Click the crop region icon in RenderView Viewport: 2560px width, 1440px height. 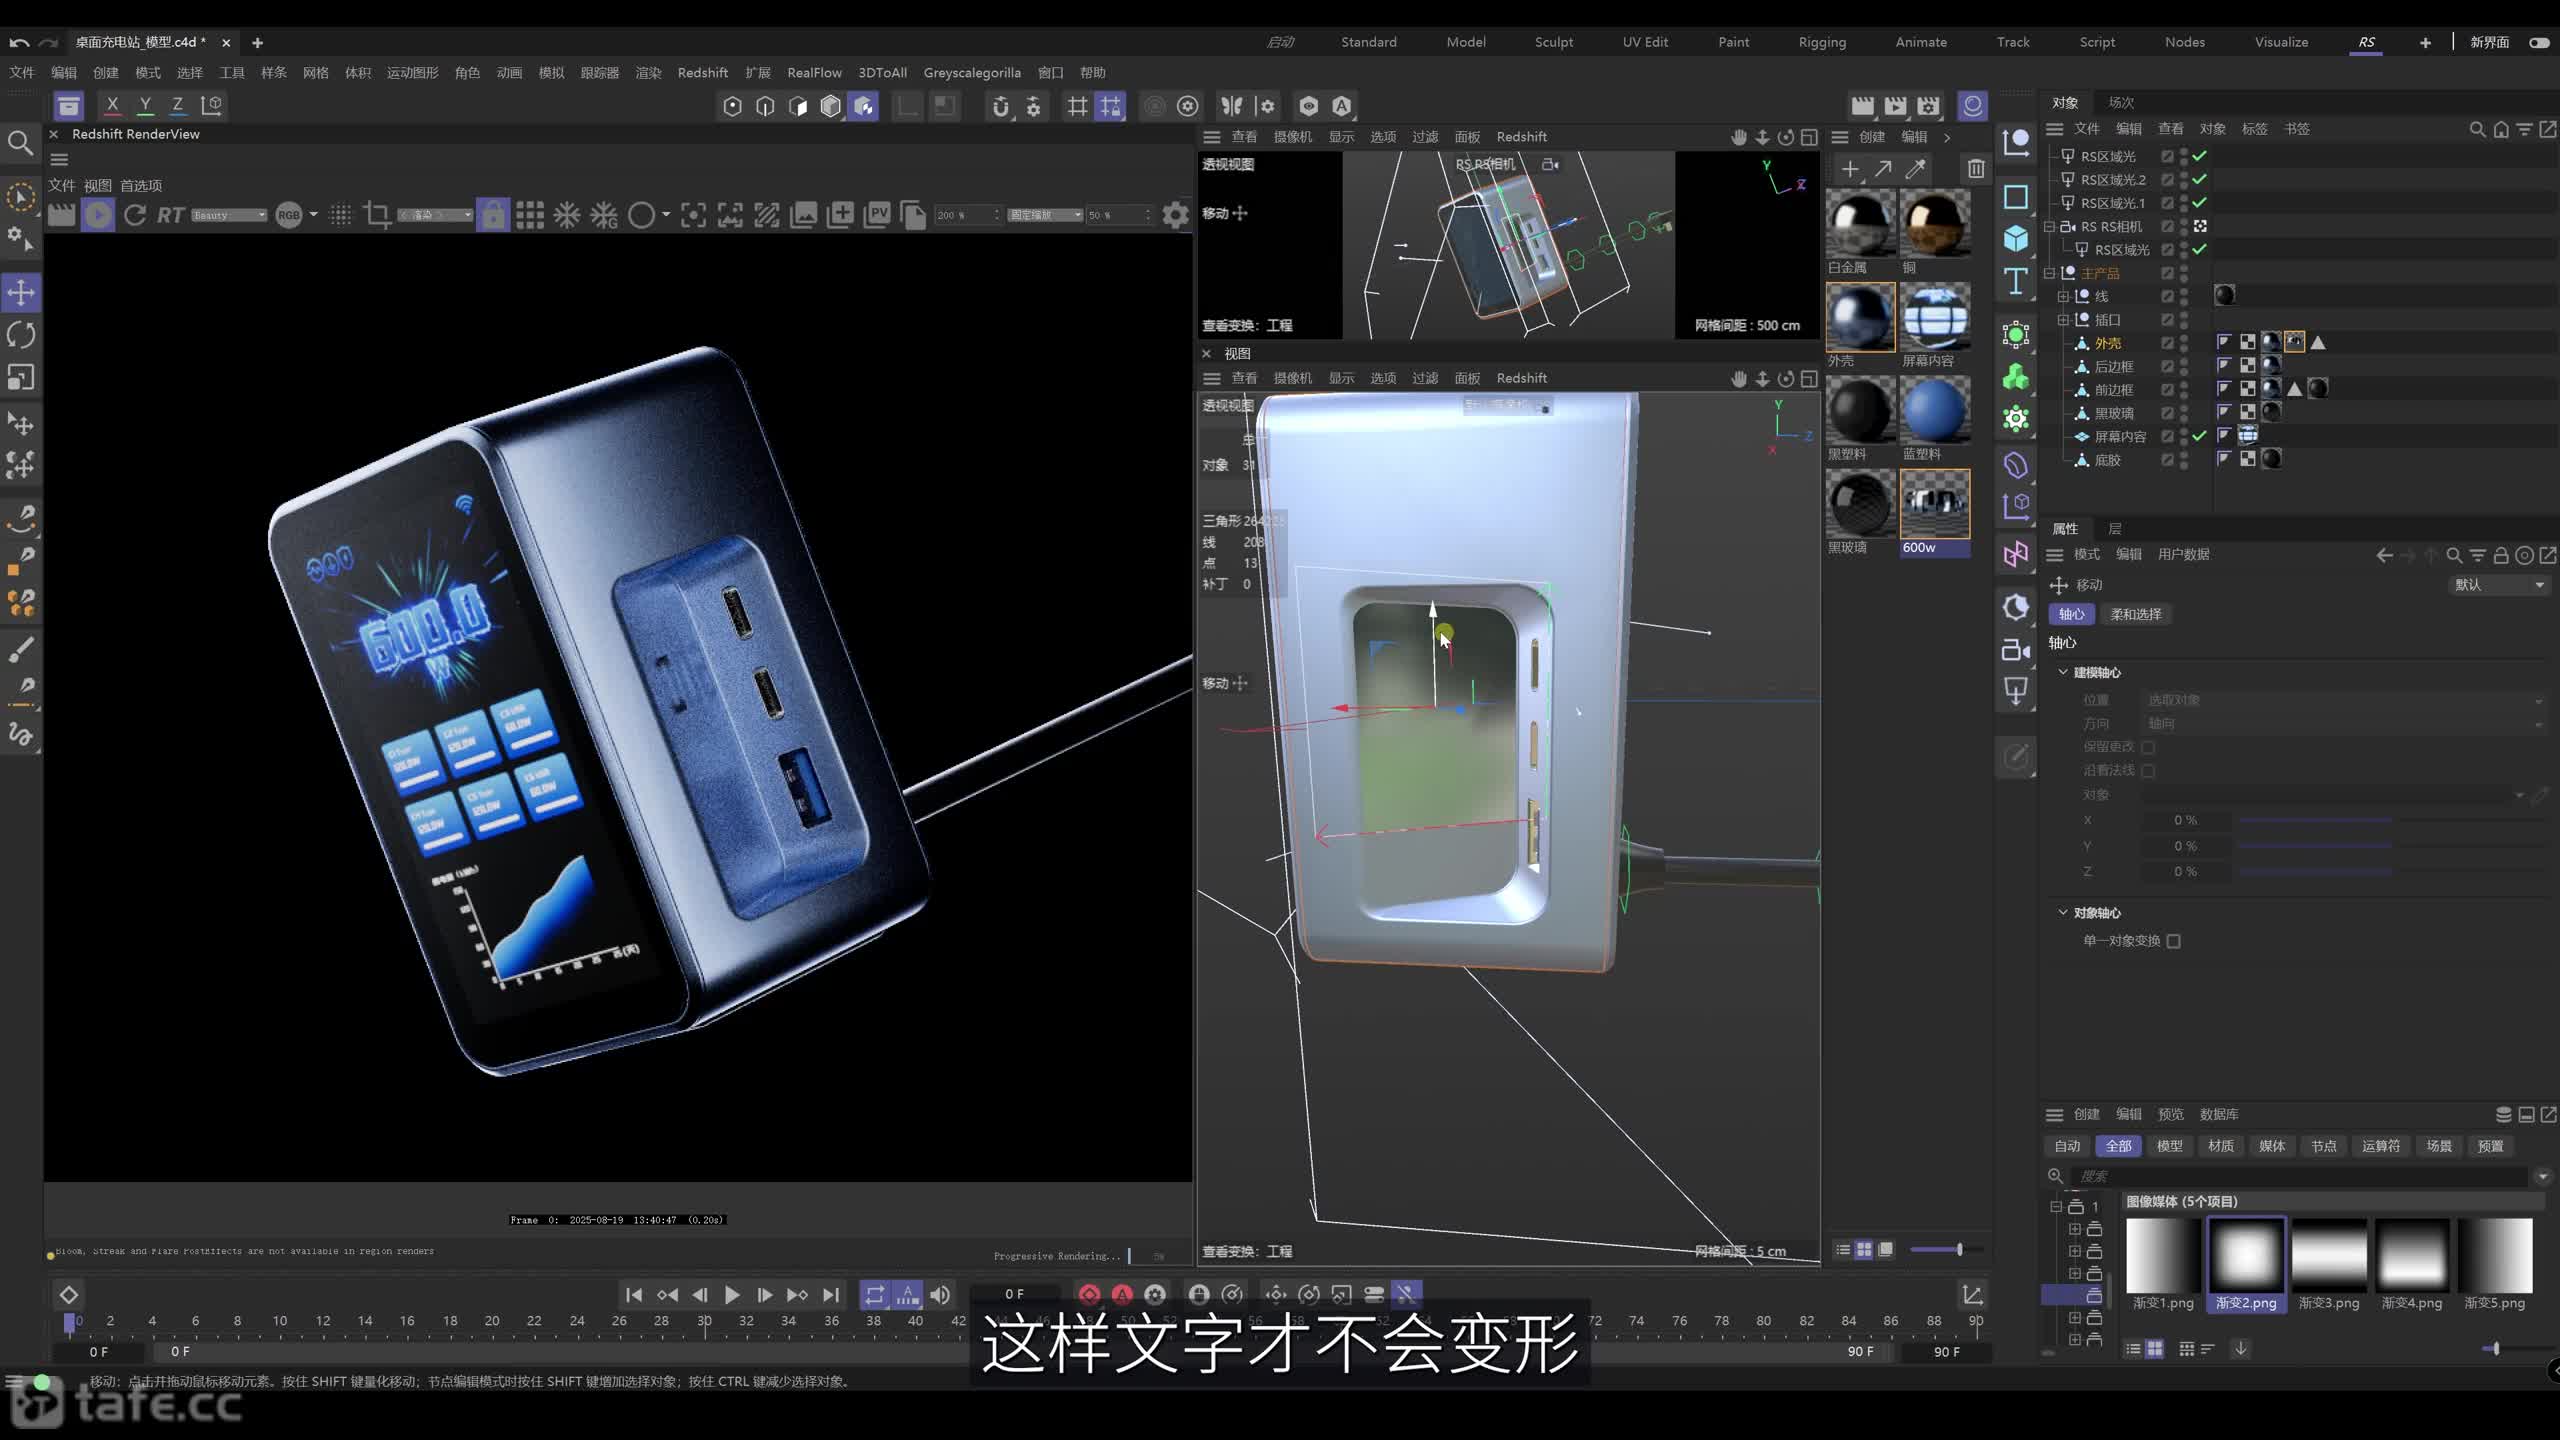(x=377, y=215)
